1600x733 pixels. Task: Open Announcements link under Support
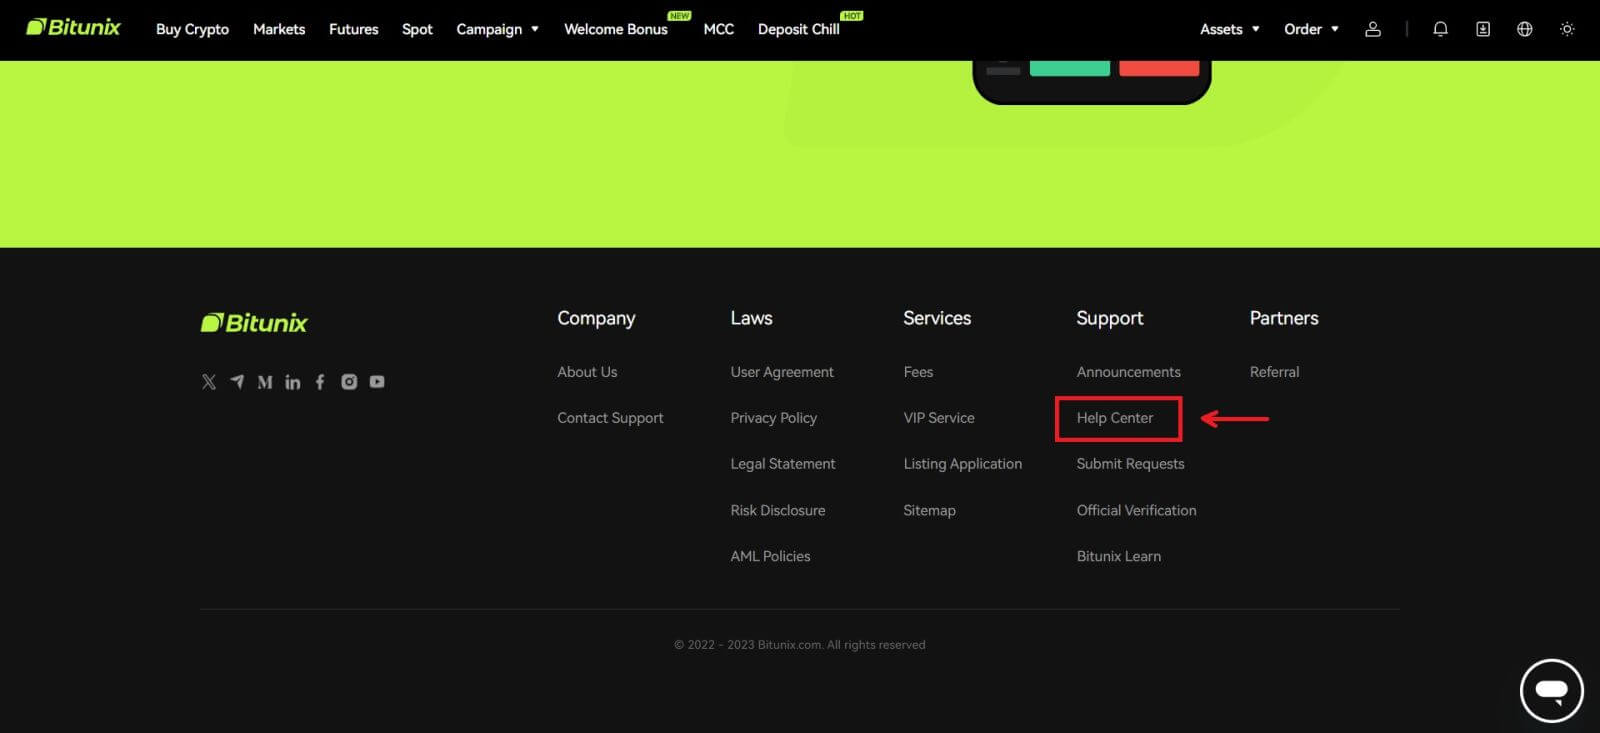[x=1129, y=372]
